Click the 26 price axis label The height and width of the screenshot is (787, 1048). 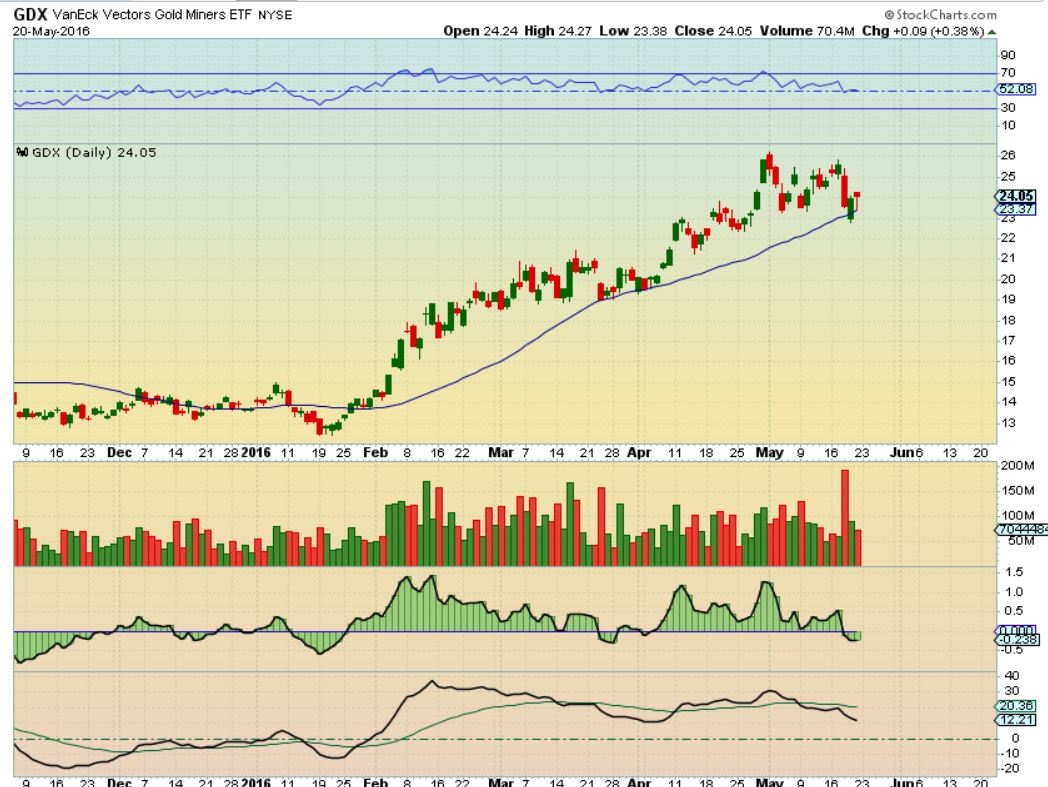[1008, 154]
